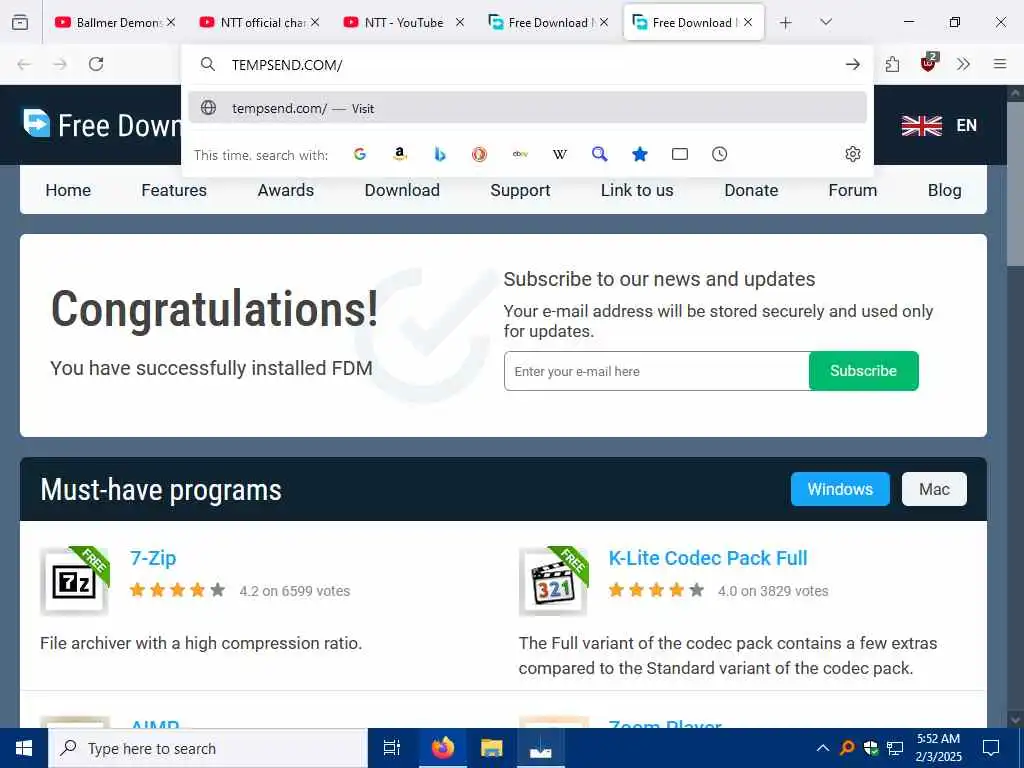1024x768 pixels.
Task: Open File Explorer from the taskbar
Action: pos(492,748)
